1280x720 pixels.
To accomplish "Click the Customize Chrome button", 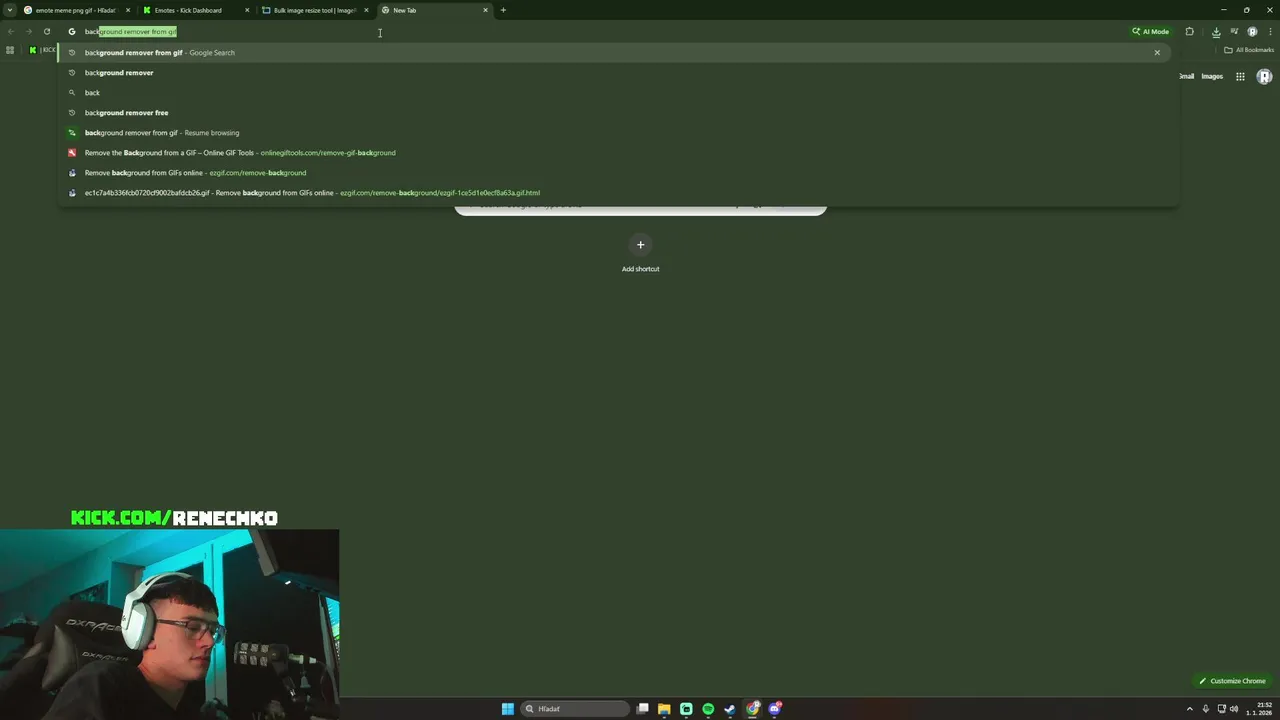I will (1232, 681).
